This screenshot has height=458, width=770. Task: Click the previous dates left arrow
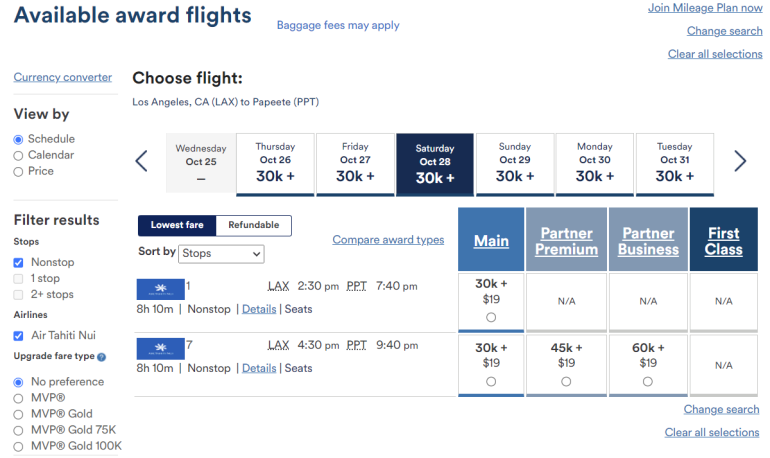click(x=142, y=161)
